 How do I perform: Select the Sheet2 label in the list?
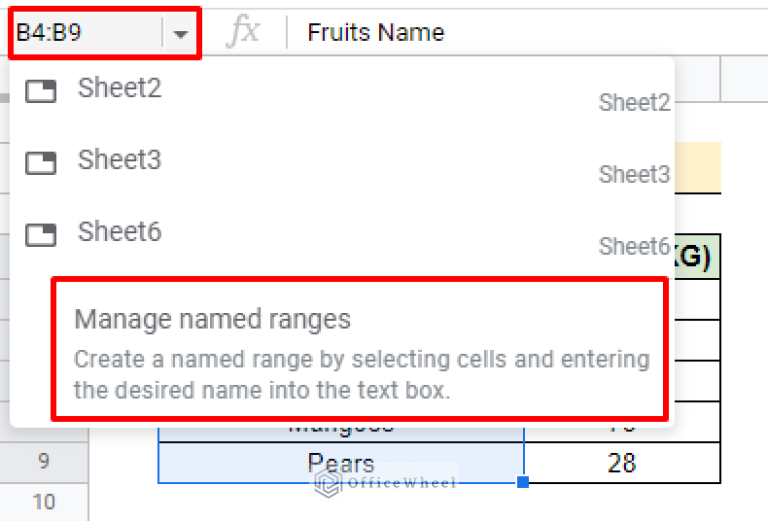pyautogui.click(x=119, y=89)
